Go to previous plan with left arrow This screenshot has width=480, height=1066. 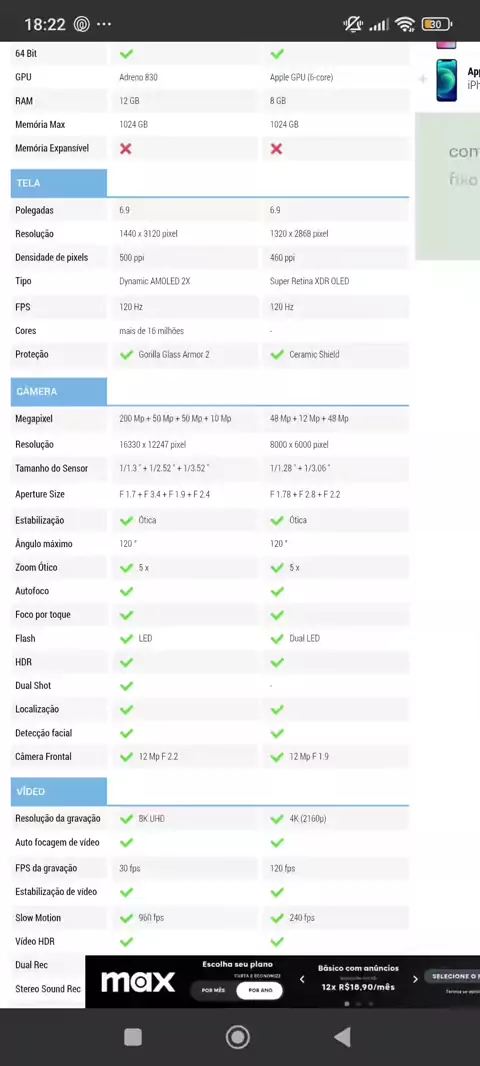(302, 979)
